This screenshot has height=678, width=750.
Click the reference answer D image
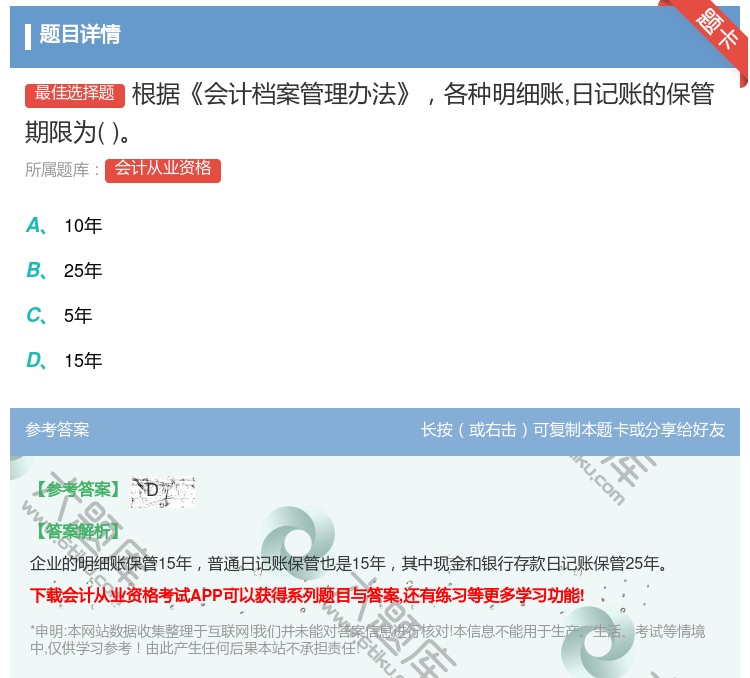pyautogui.click(x=163, y=491)
